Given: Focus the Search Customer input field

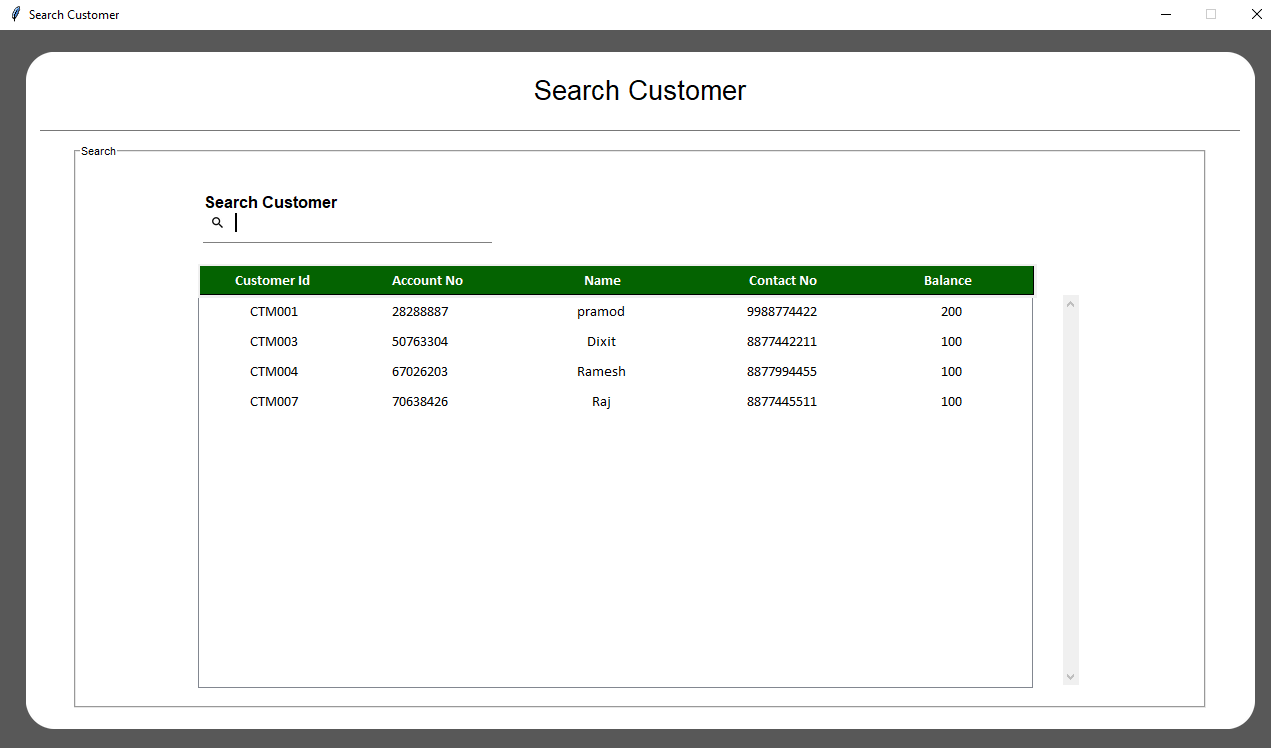Looking at the screenshot, I should coord(360,223).
